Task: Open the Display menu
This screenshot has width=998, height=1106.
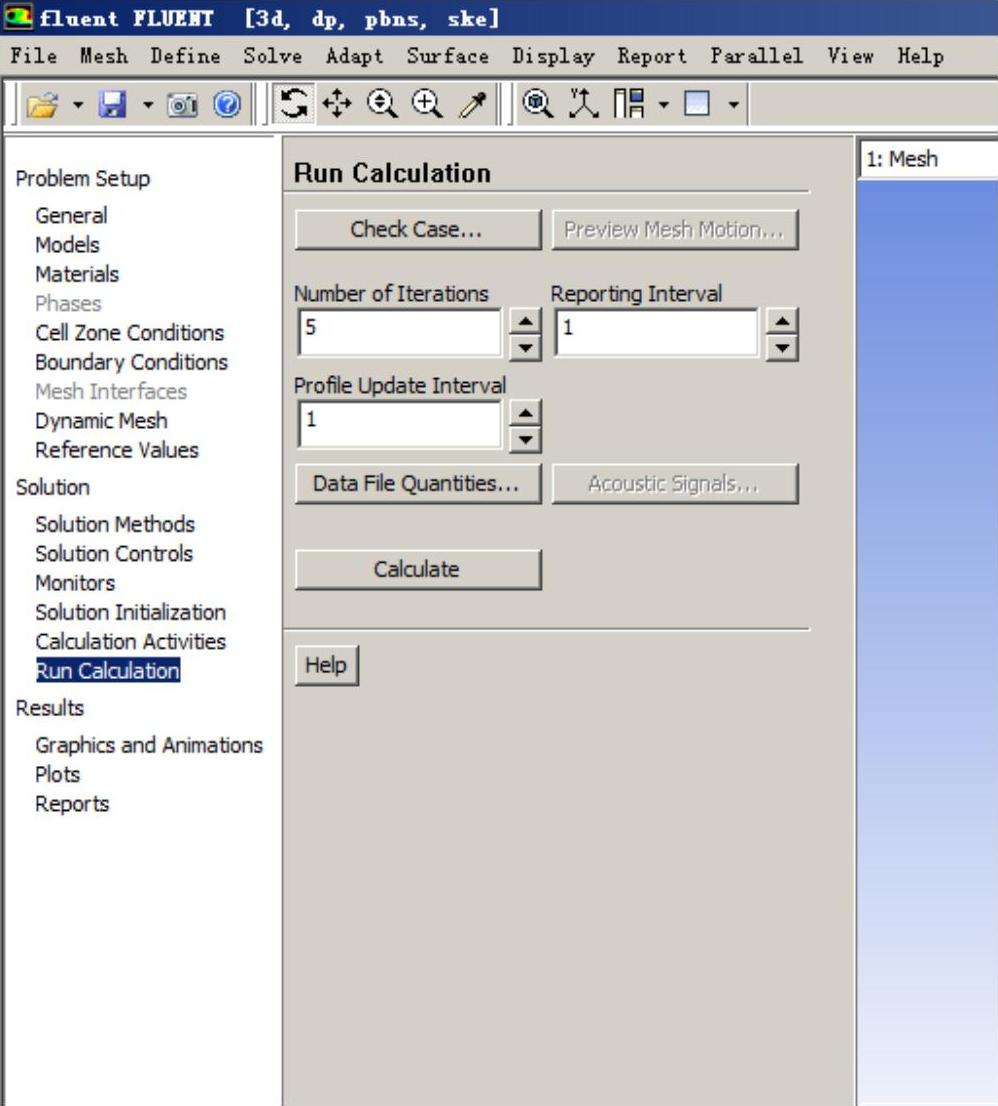Action: click(554, 56)
